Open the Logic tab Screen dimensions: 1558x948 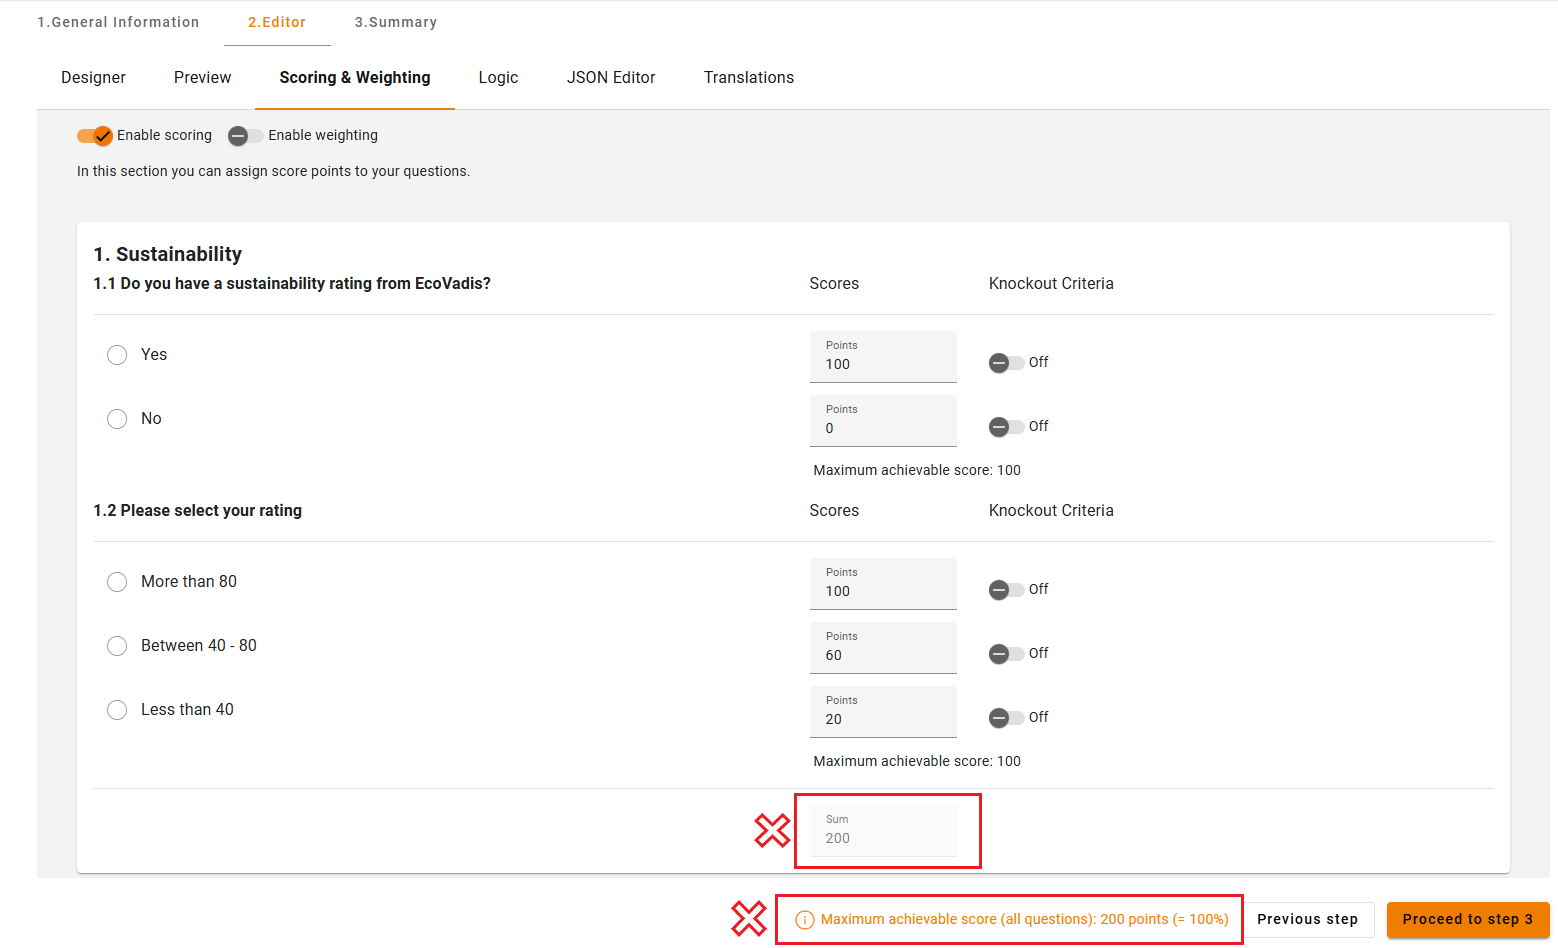pos(498,78)
